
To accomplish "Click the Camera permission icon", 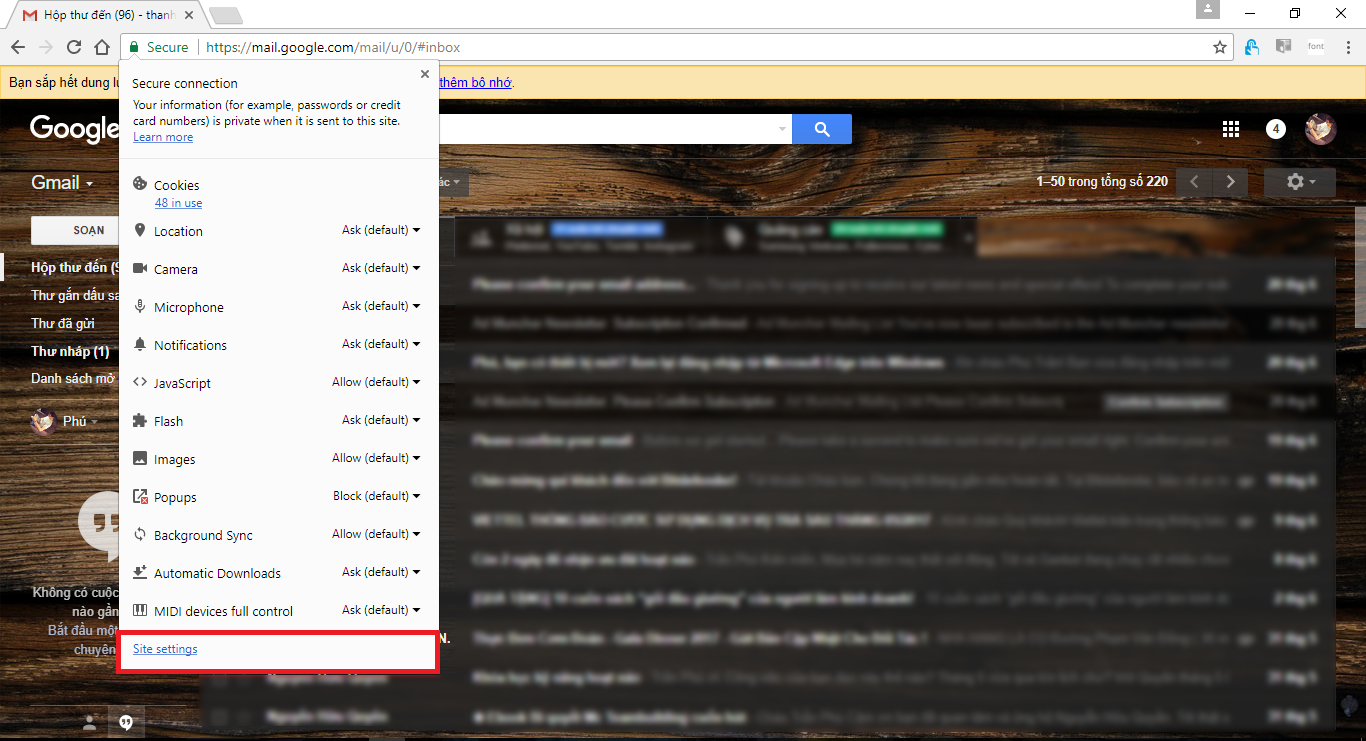I will point(140,268).
